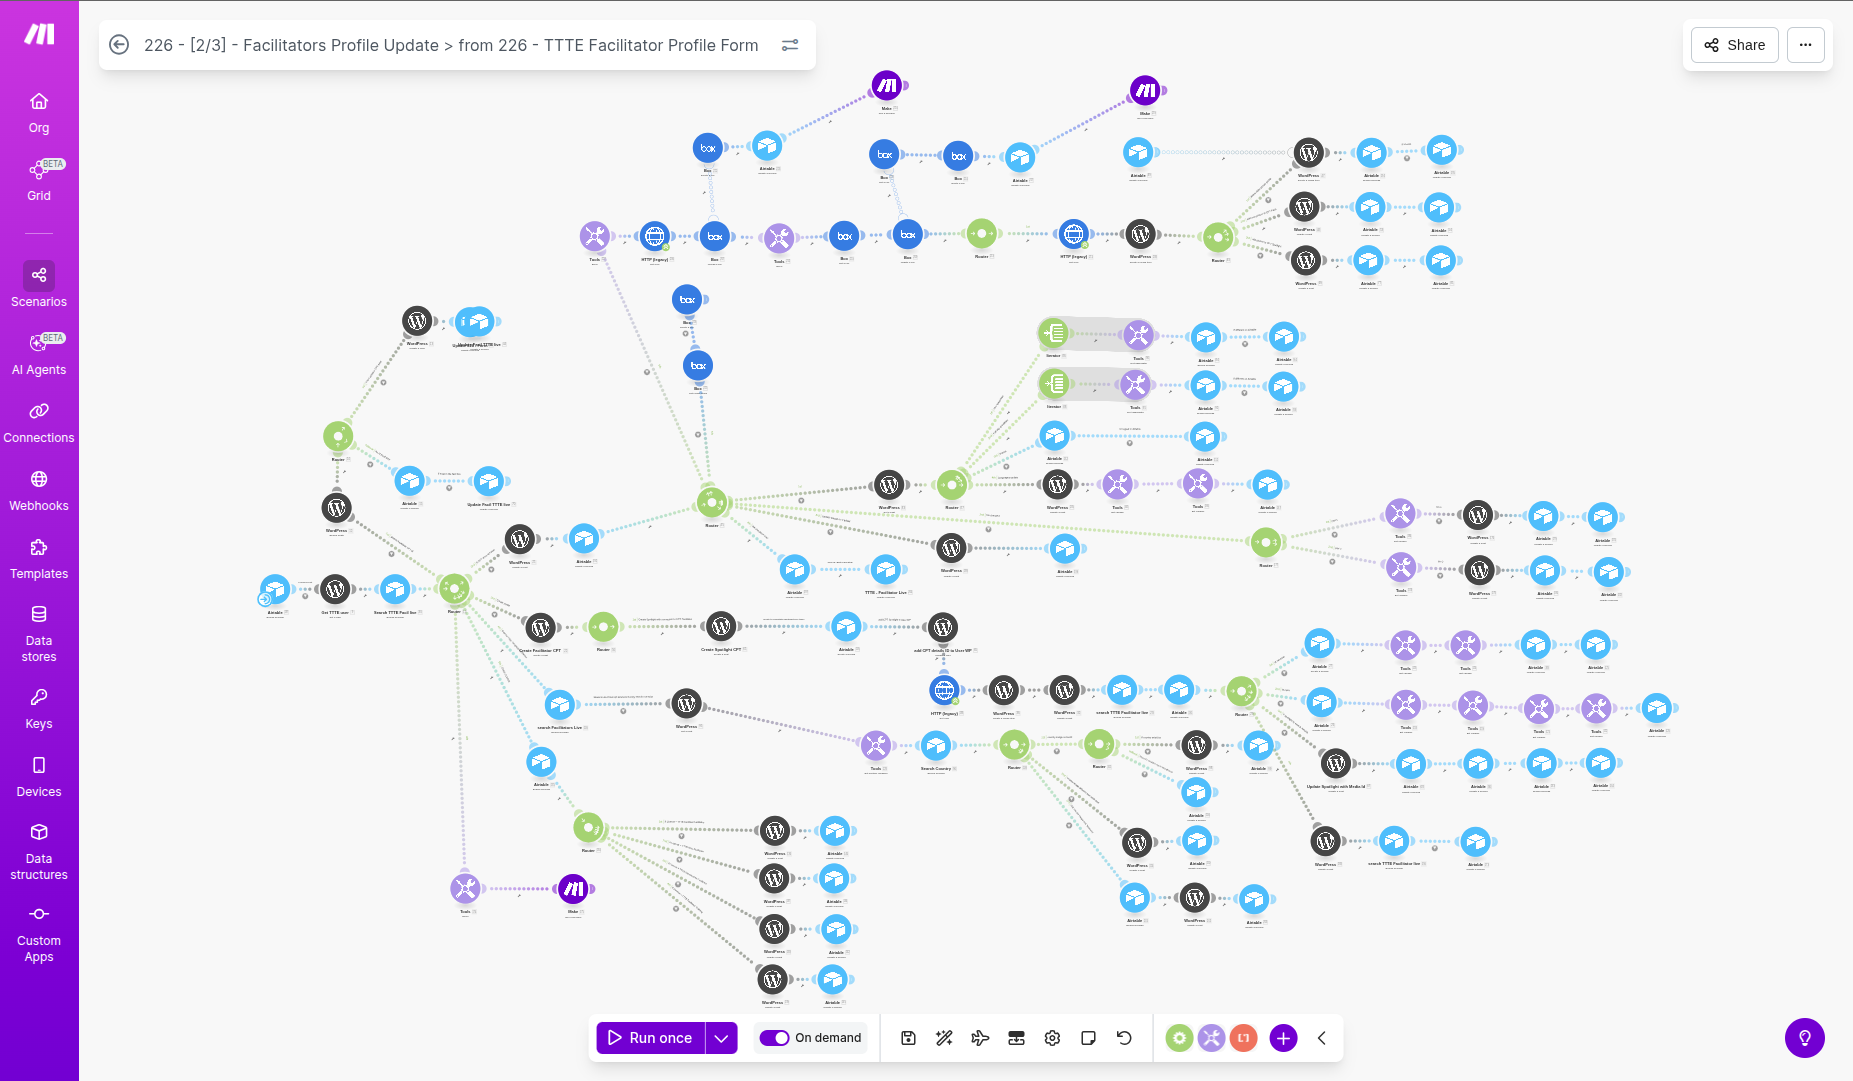Click the add favorite plus button

tap(1283, 1038)
